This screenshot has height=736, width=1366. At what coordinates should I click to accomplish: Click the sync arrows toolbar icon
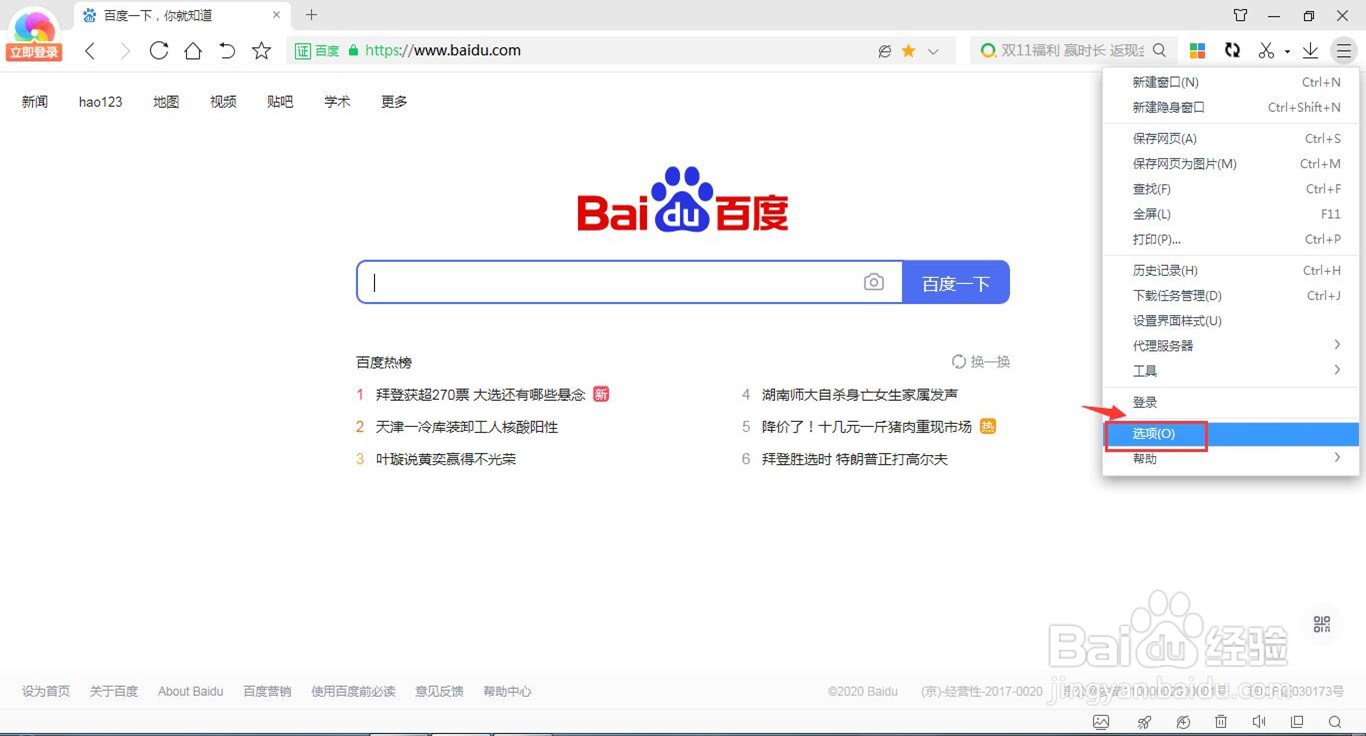pos(1232,50)
